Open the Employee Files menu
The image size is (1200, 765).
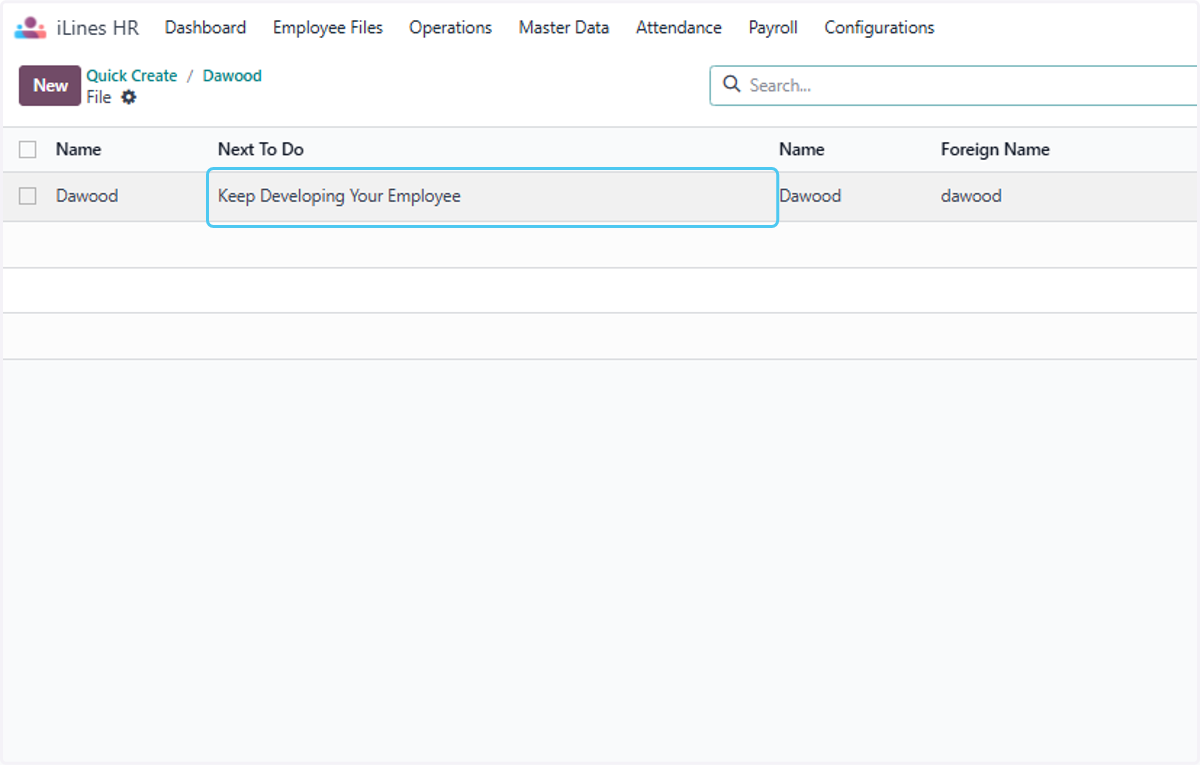coord(328,28)
